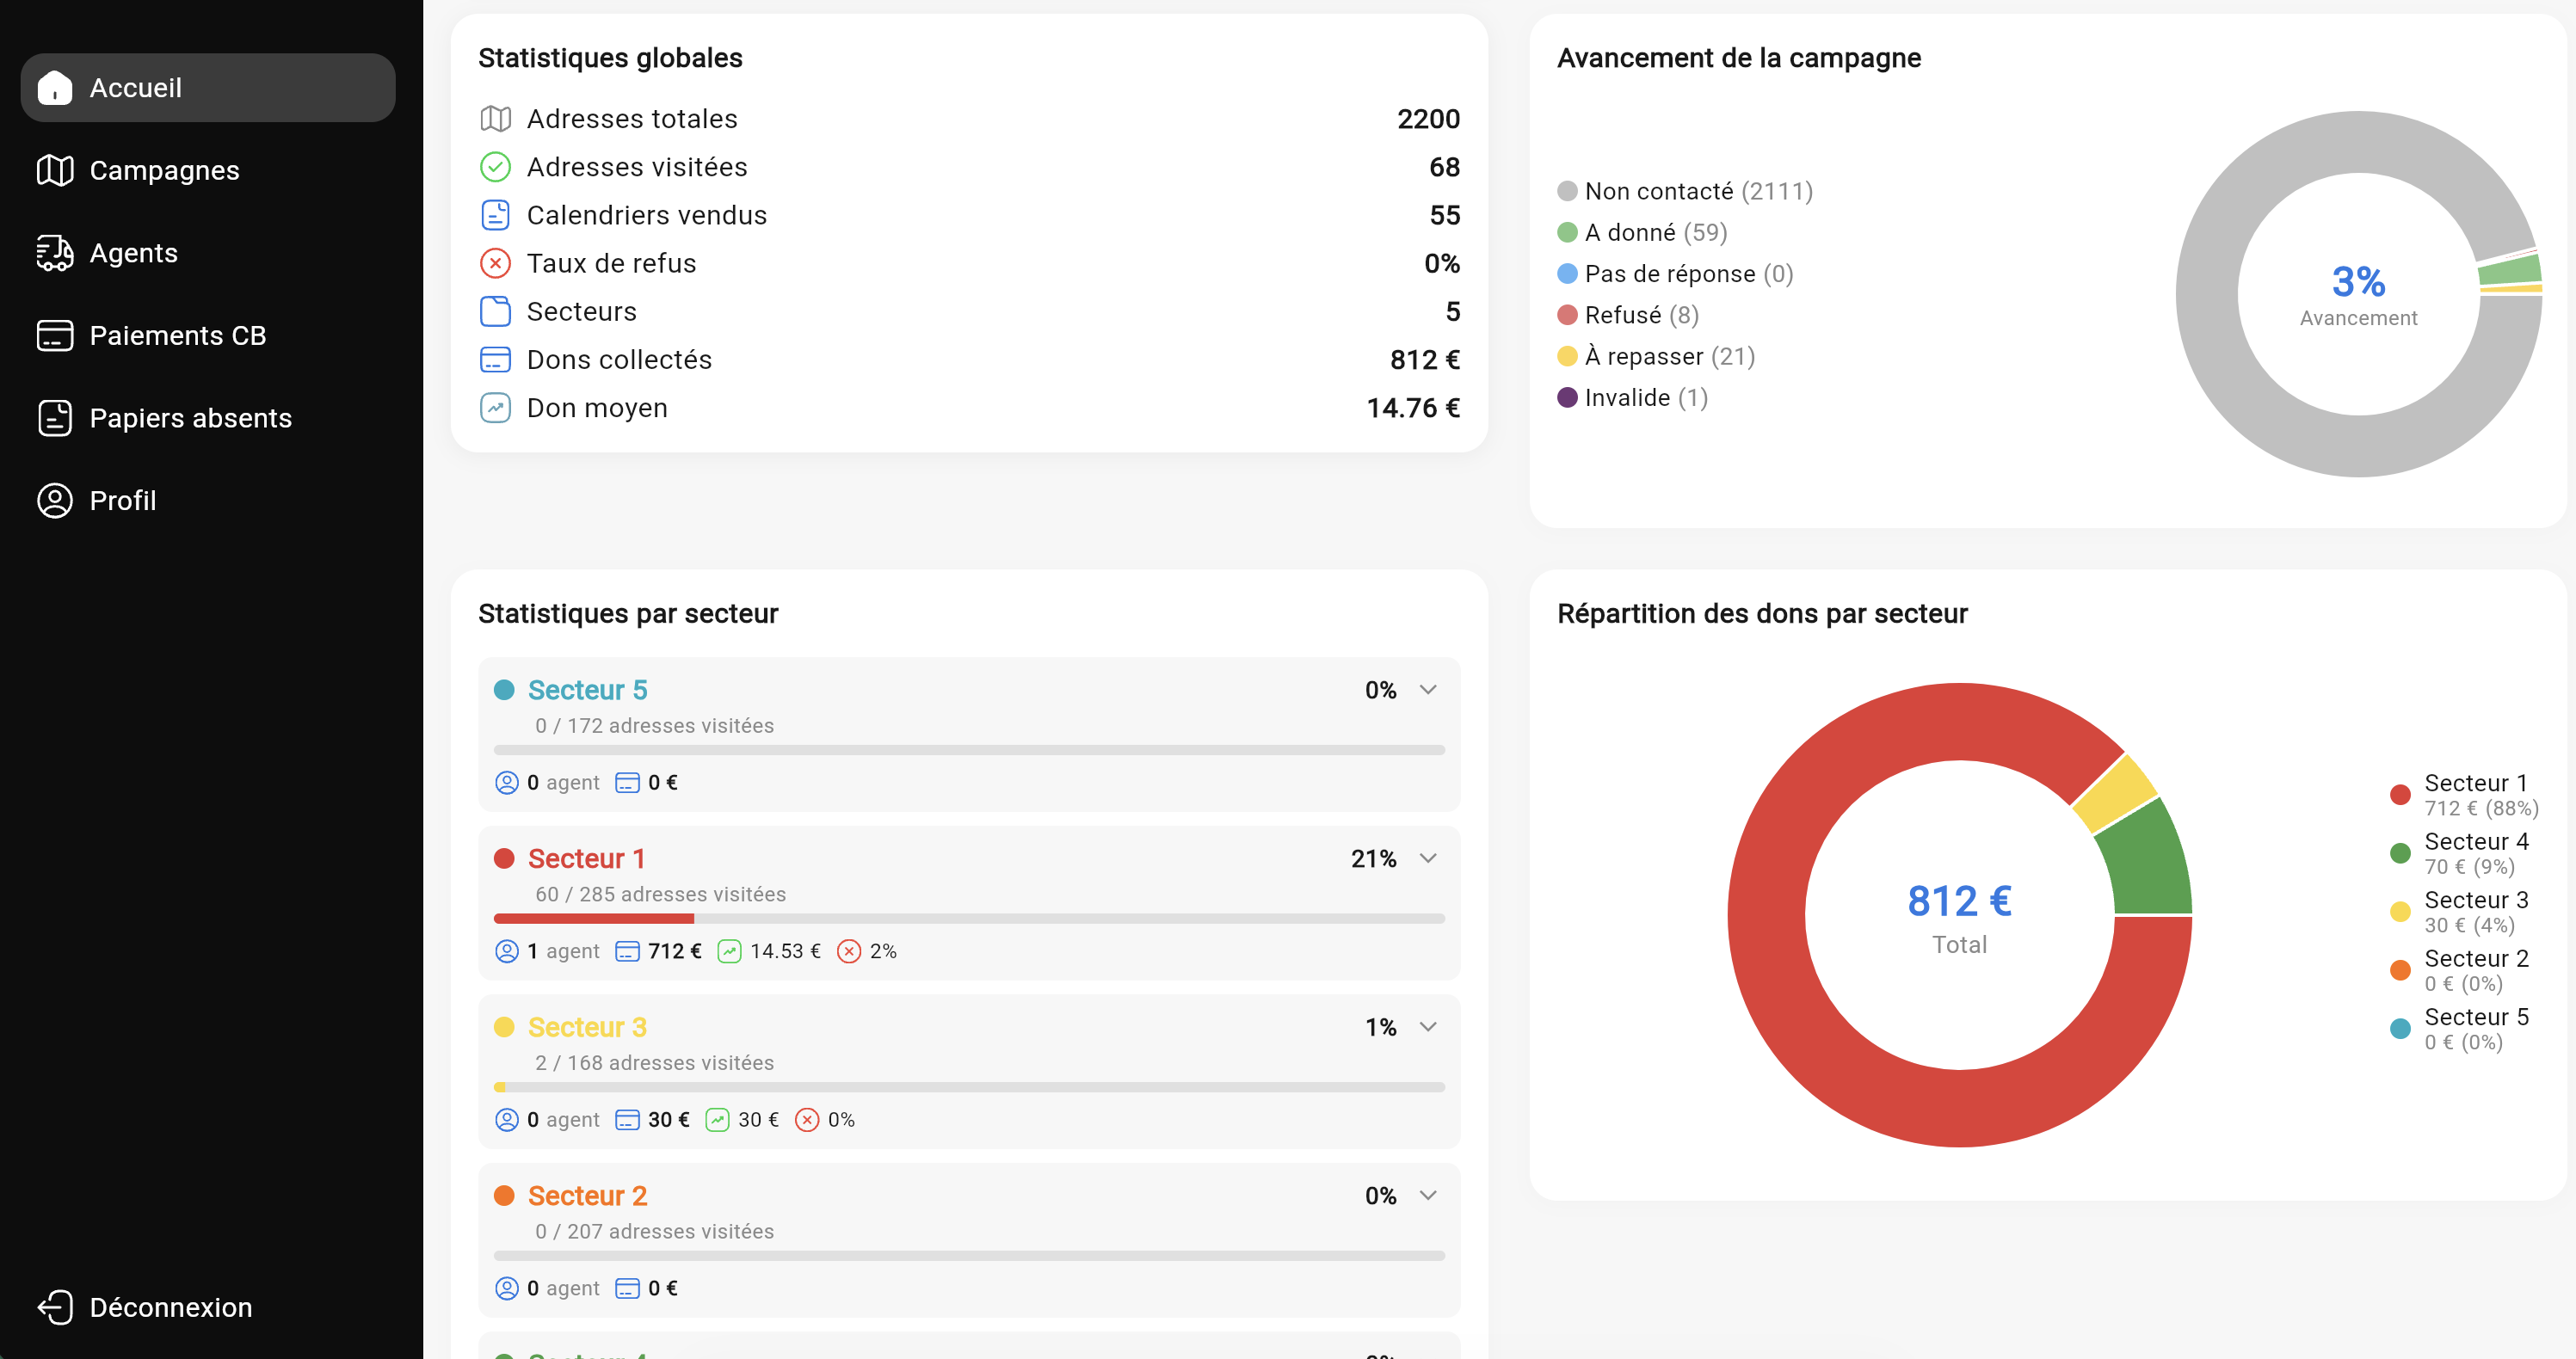This screenshot has width=2576, height=1359.
Task: Click the Secteur 1 red progress bar
Action: coord(594,917)
